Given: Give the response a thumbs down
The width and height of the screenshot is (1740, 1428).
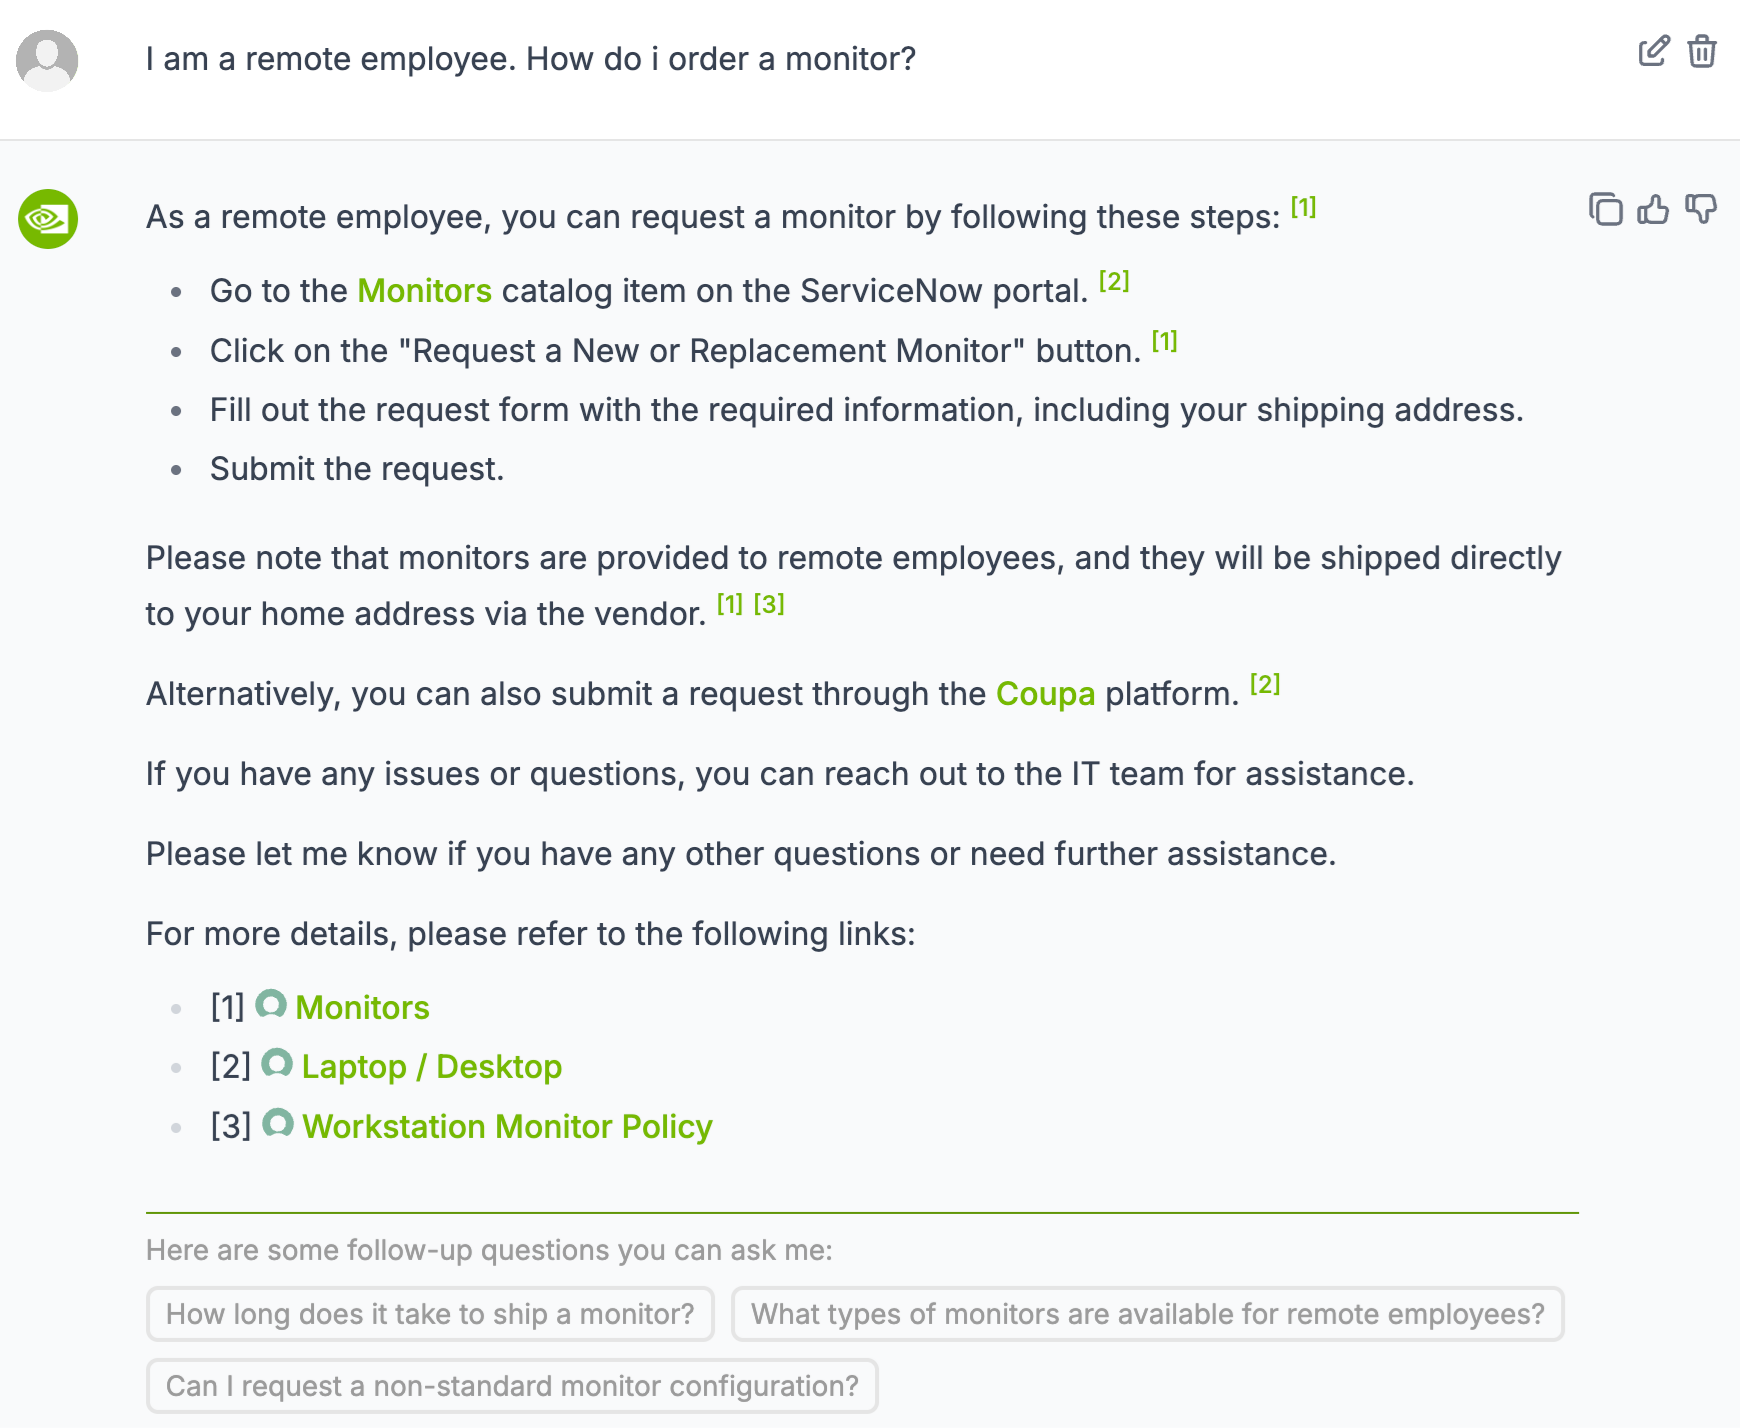Looking at the screenshot, I should click(x=1701, y=209).
